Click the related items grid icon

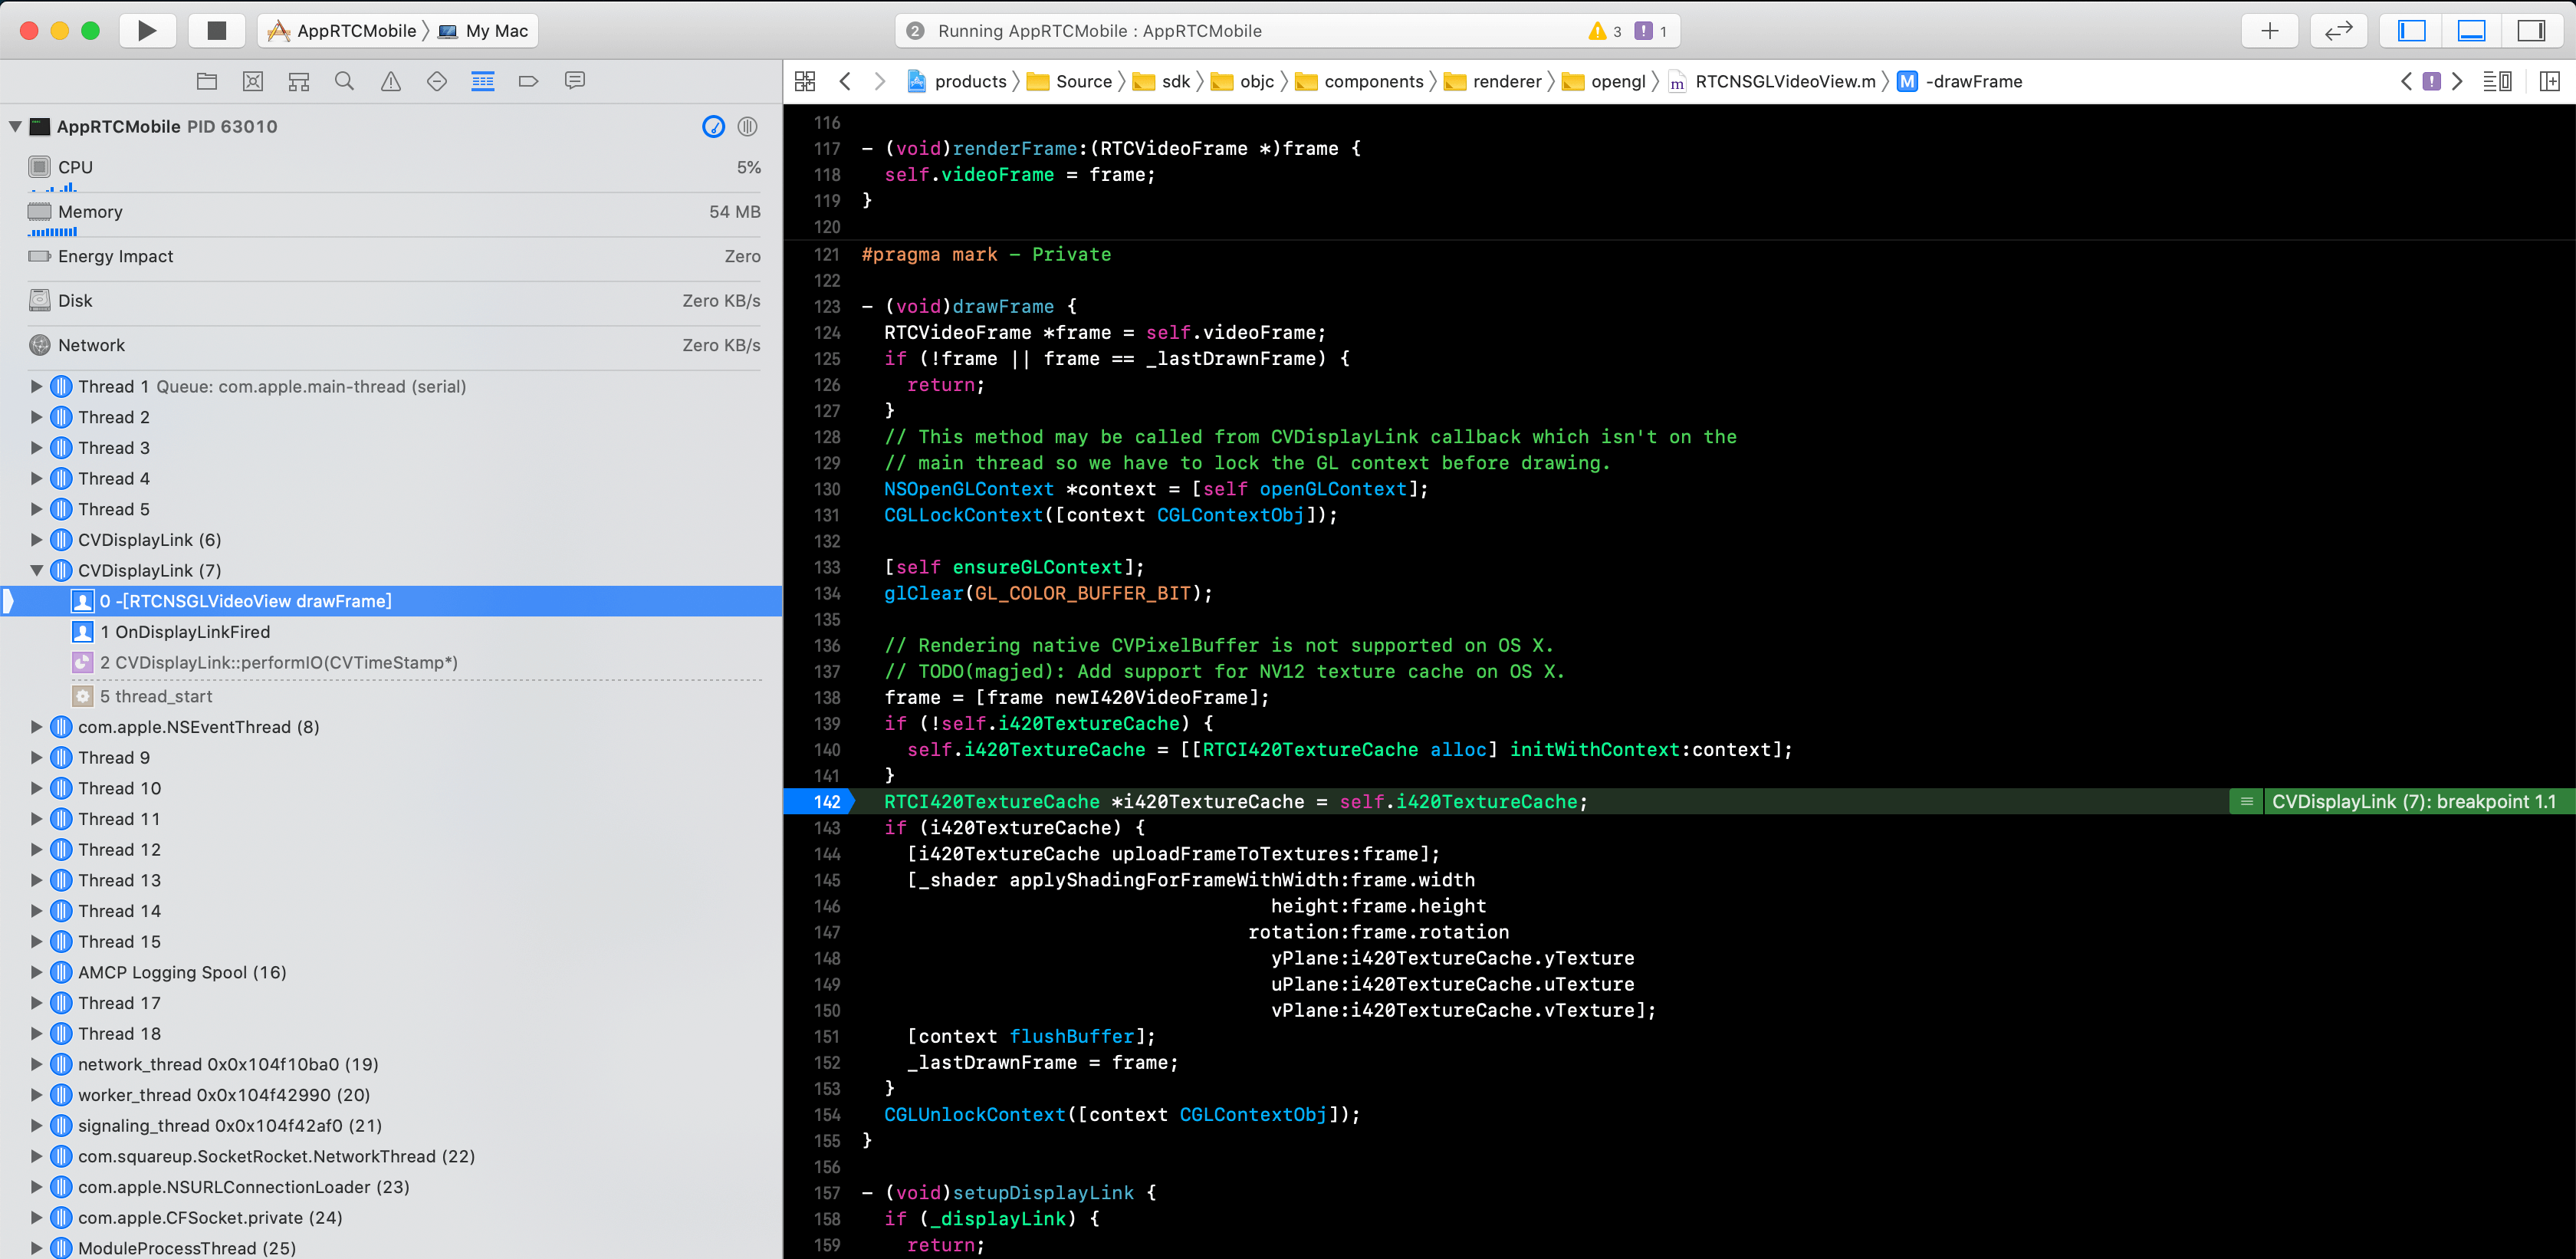[805, 81]
